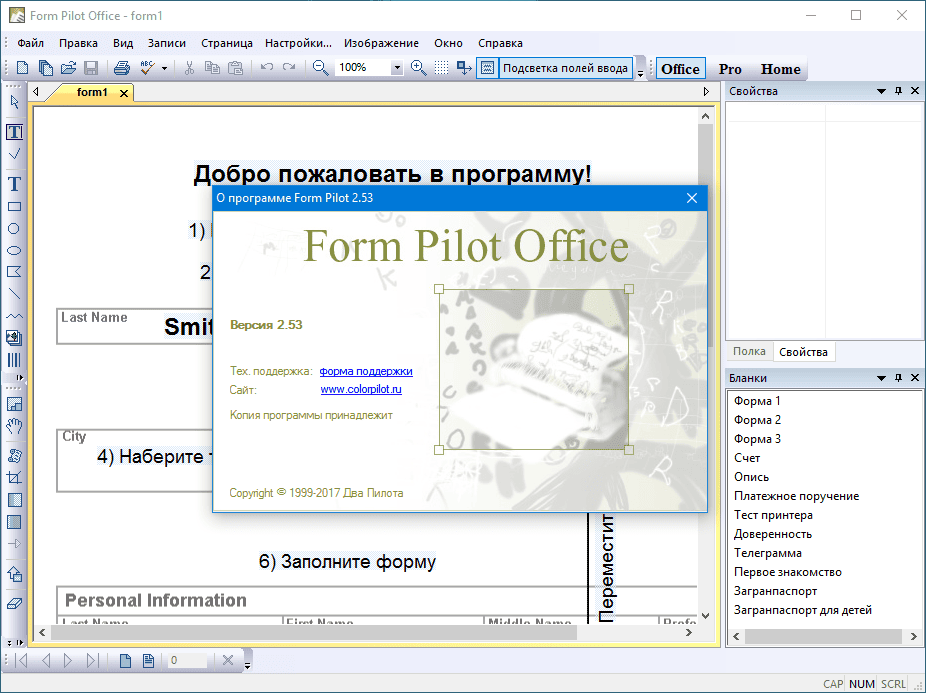This screenshot has height=693, width=926.
Task: Click the save diskette icon
Action: coord(91,68)
